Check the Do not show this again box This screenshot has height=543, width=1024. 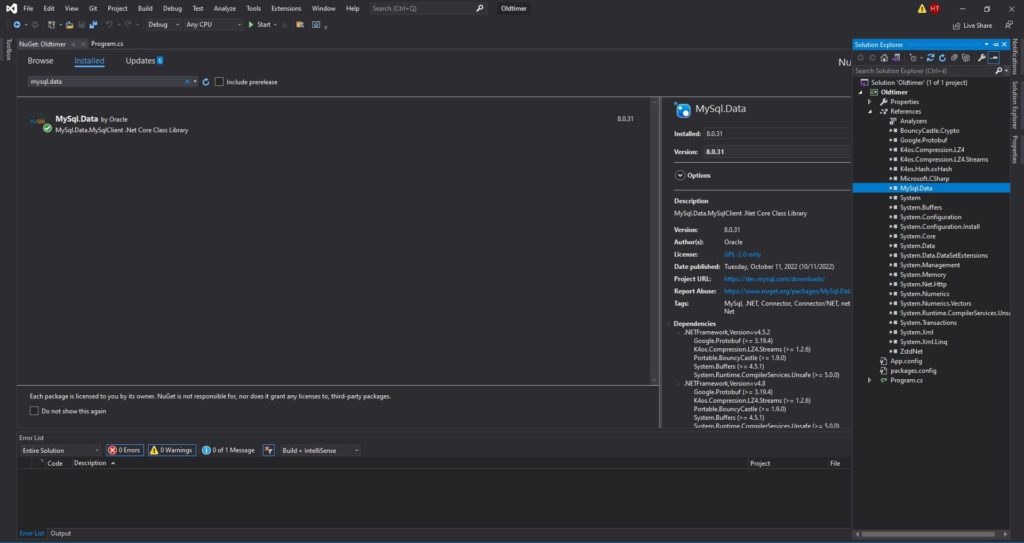34,411
